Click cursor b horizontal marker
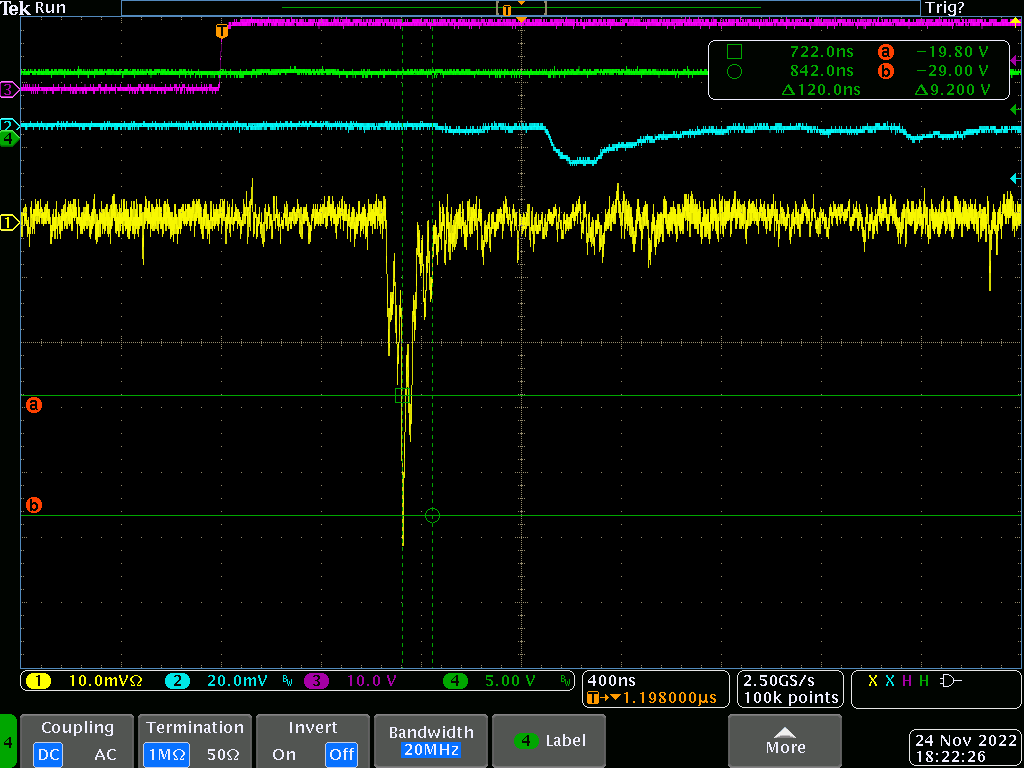This screenshot has width=1024, height=768. [33, 506]
